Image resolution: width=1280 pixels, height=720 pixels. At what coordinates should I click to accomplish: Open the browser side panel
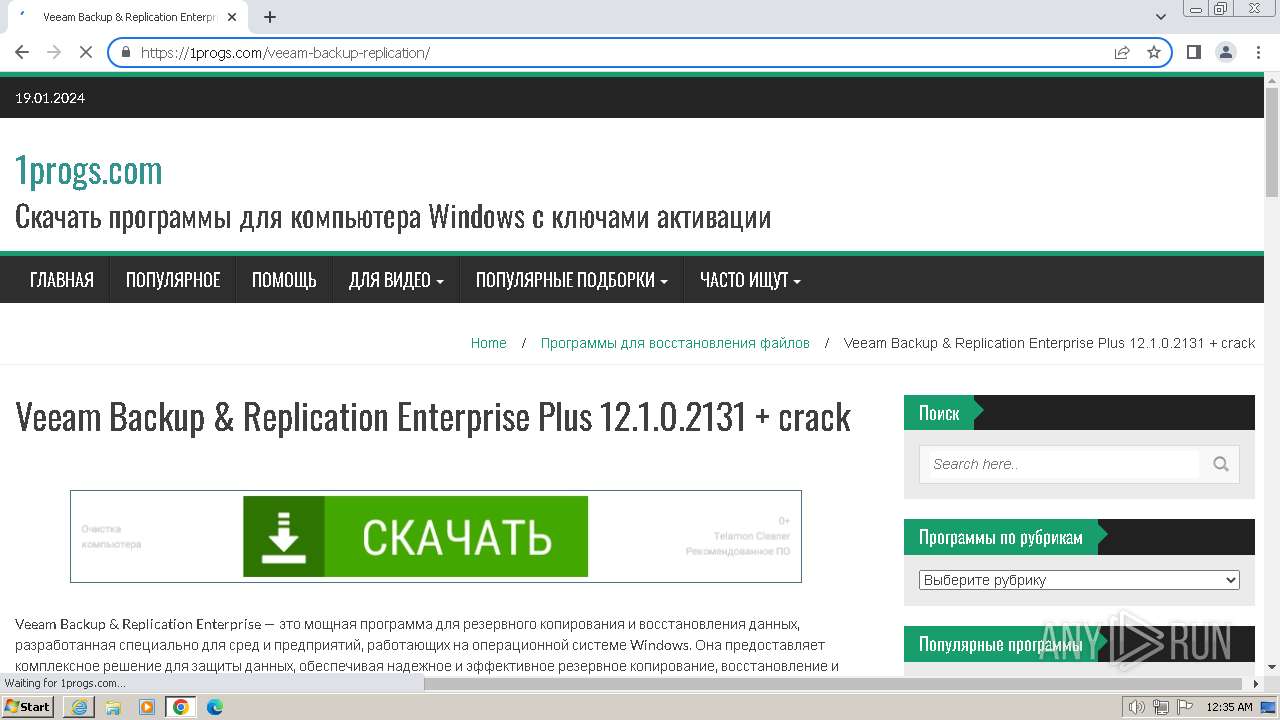1194,52
